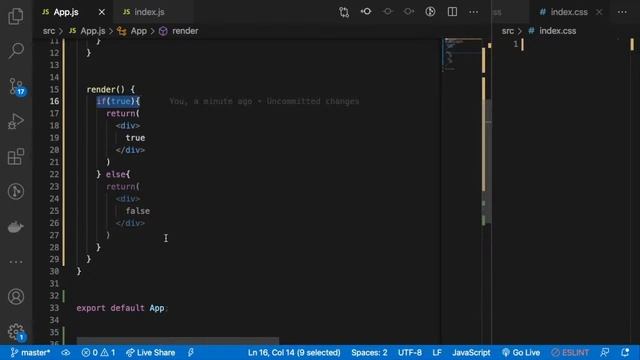Click the compare changes icon in editor toolbar
The height and width of the screenshot is (360, 640).
pos(344,12)
